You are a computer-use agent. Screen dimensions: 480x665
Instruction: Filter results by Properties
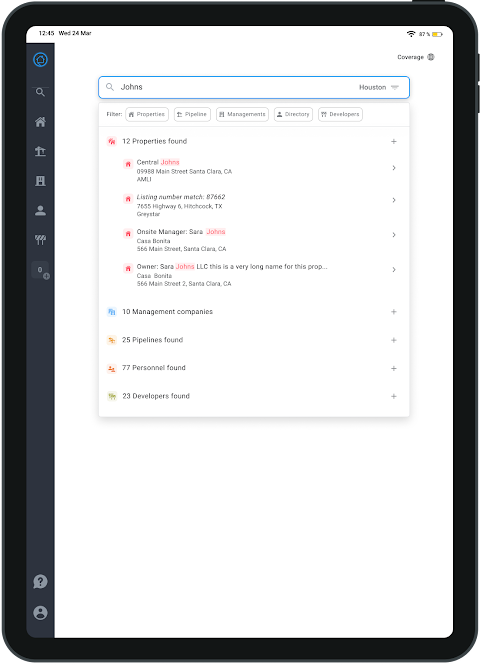click(x=147, y=115)
